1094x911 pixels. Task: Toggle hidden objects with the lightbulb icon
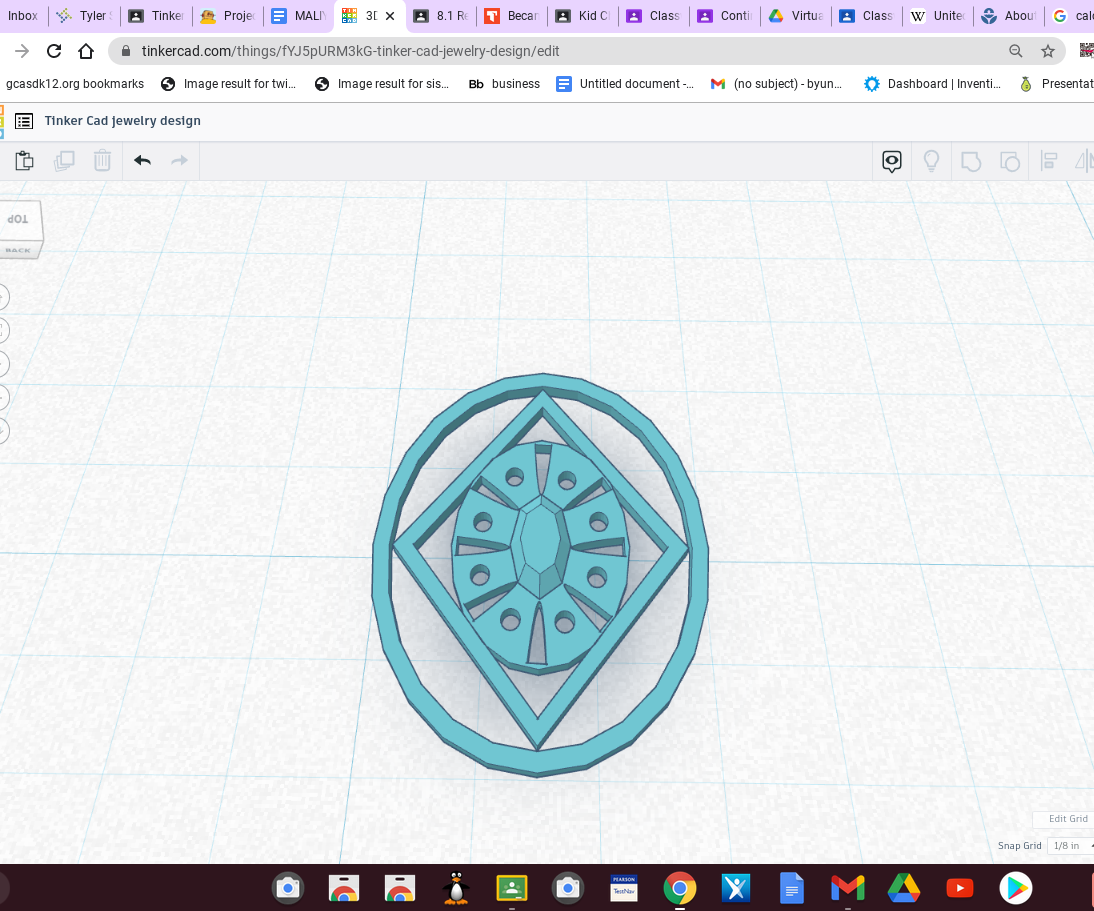[931, 161]
